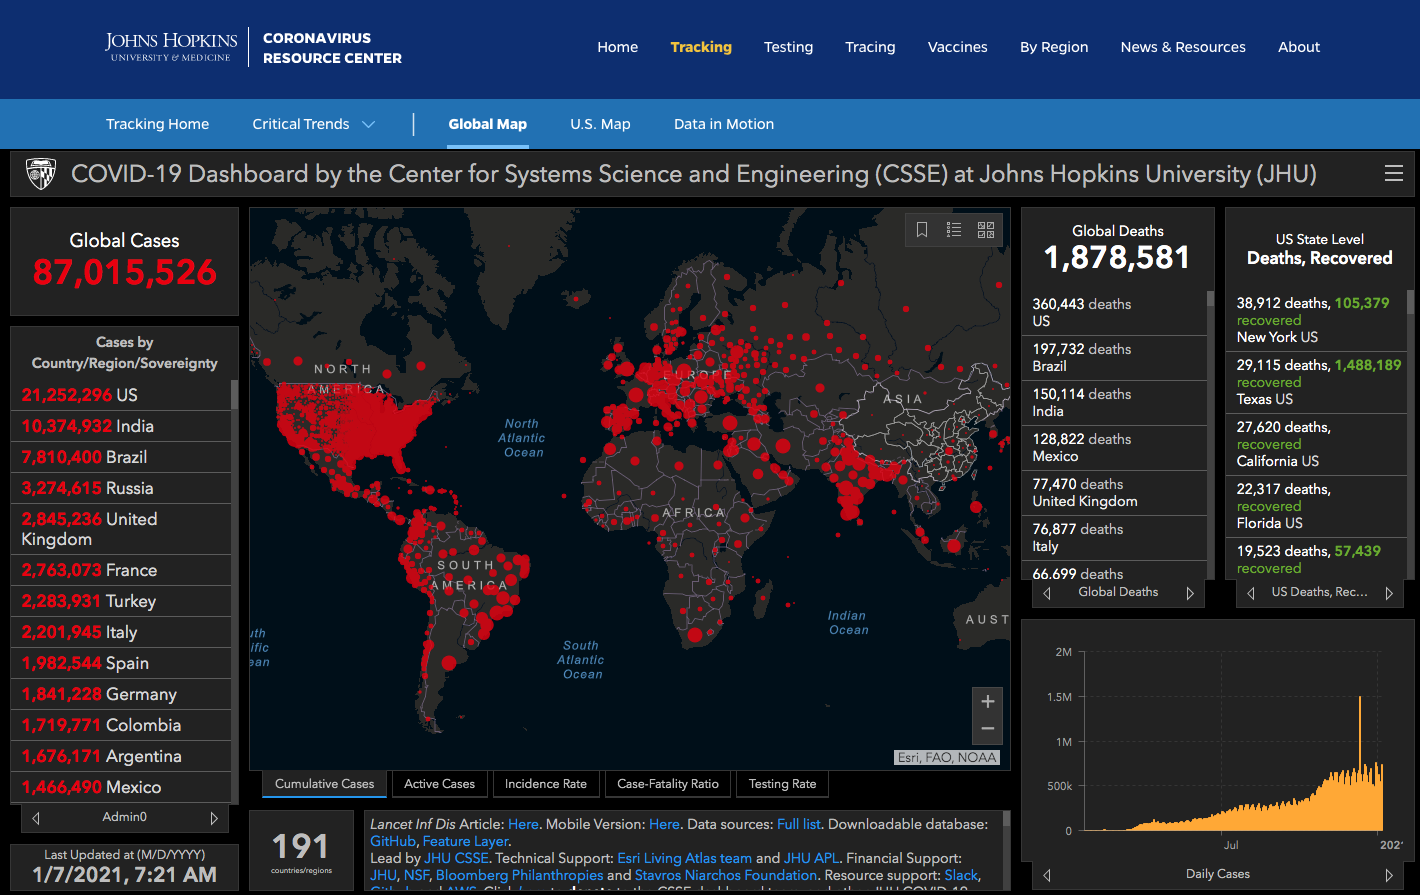Go to next US Deaths panel
Image resolution: width=1420 pixels, height=895 pixels.
[1389, 593]
